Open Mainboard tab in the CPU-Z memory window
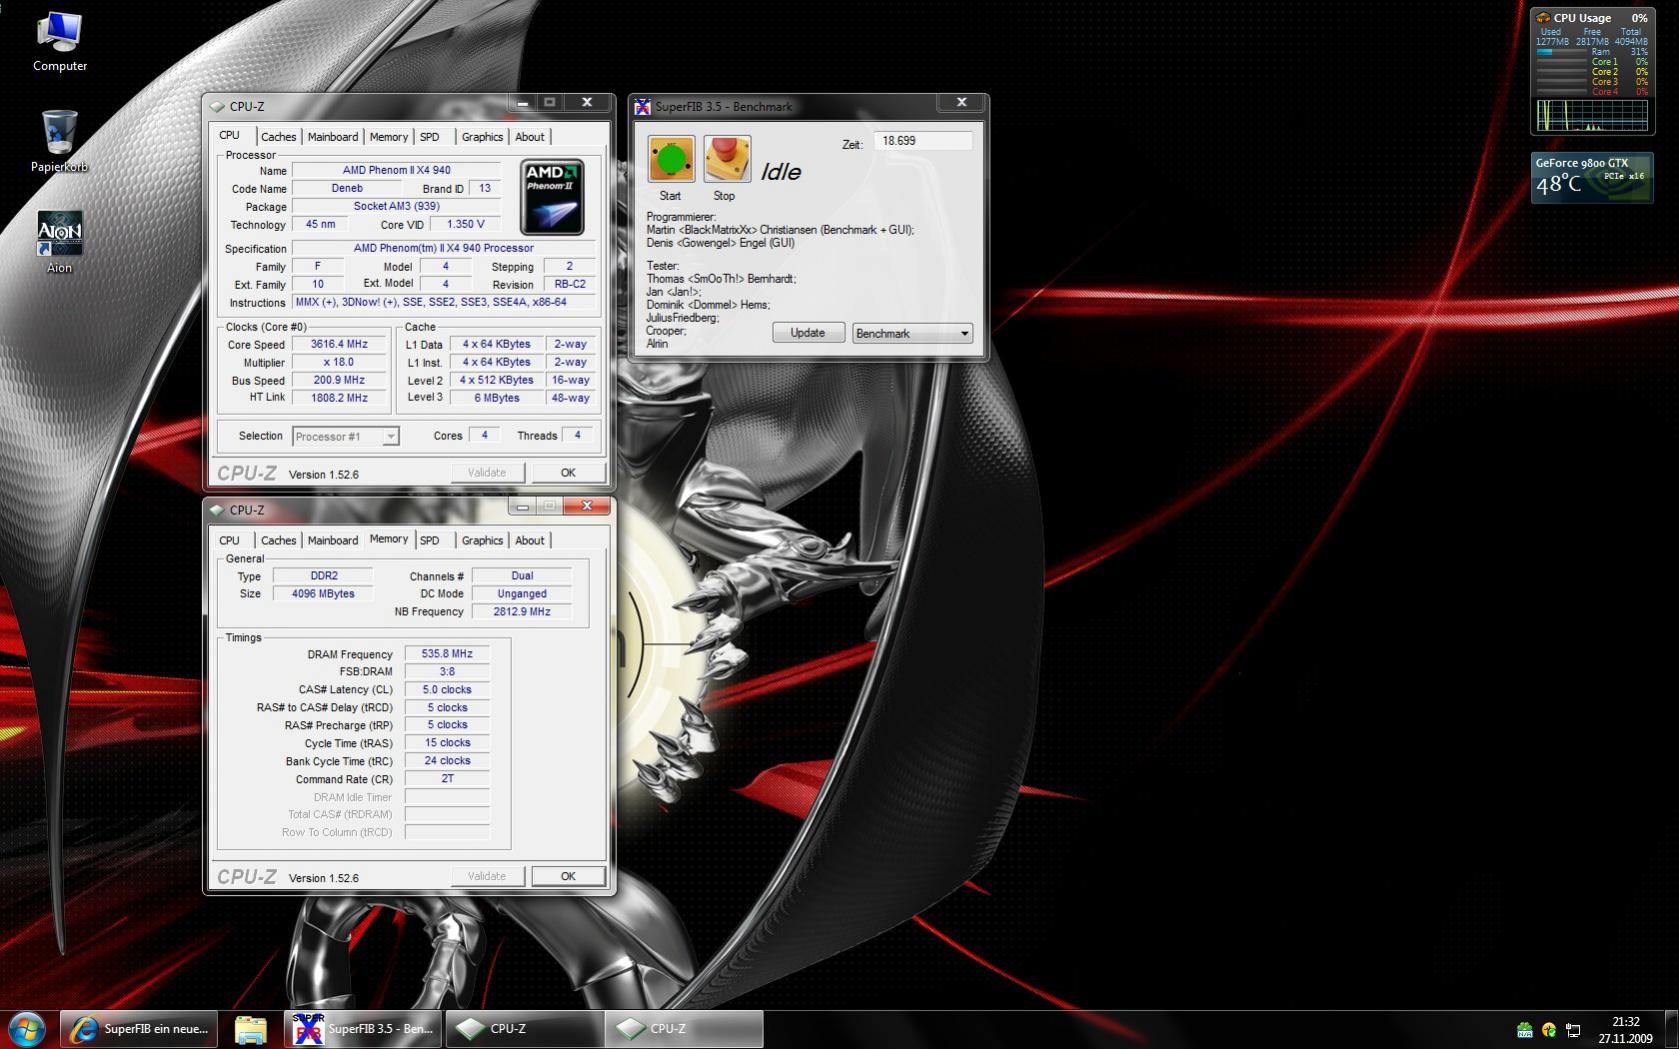 tap(333, 540)
